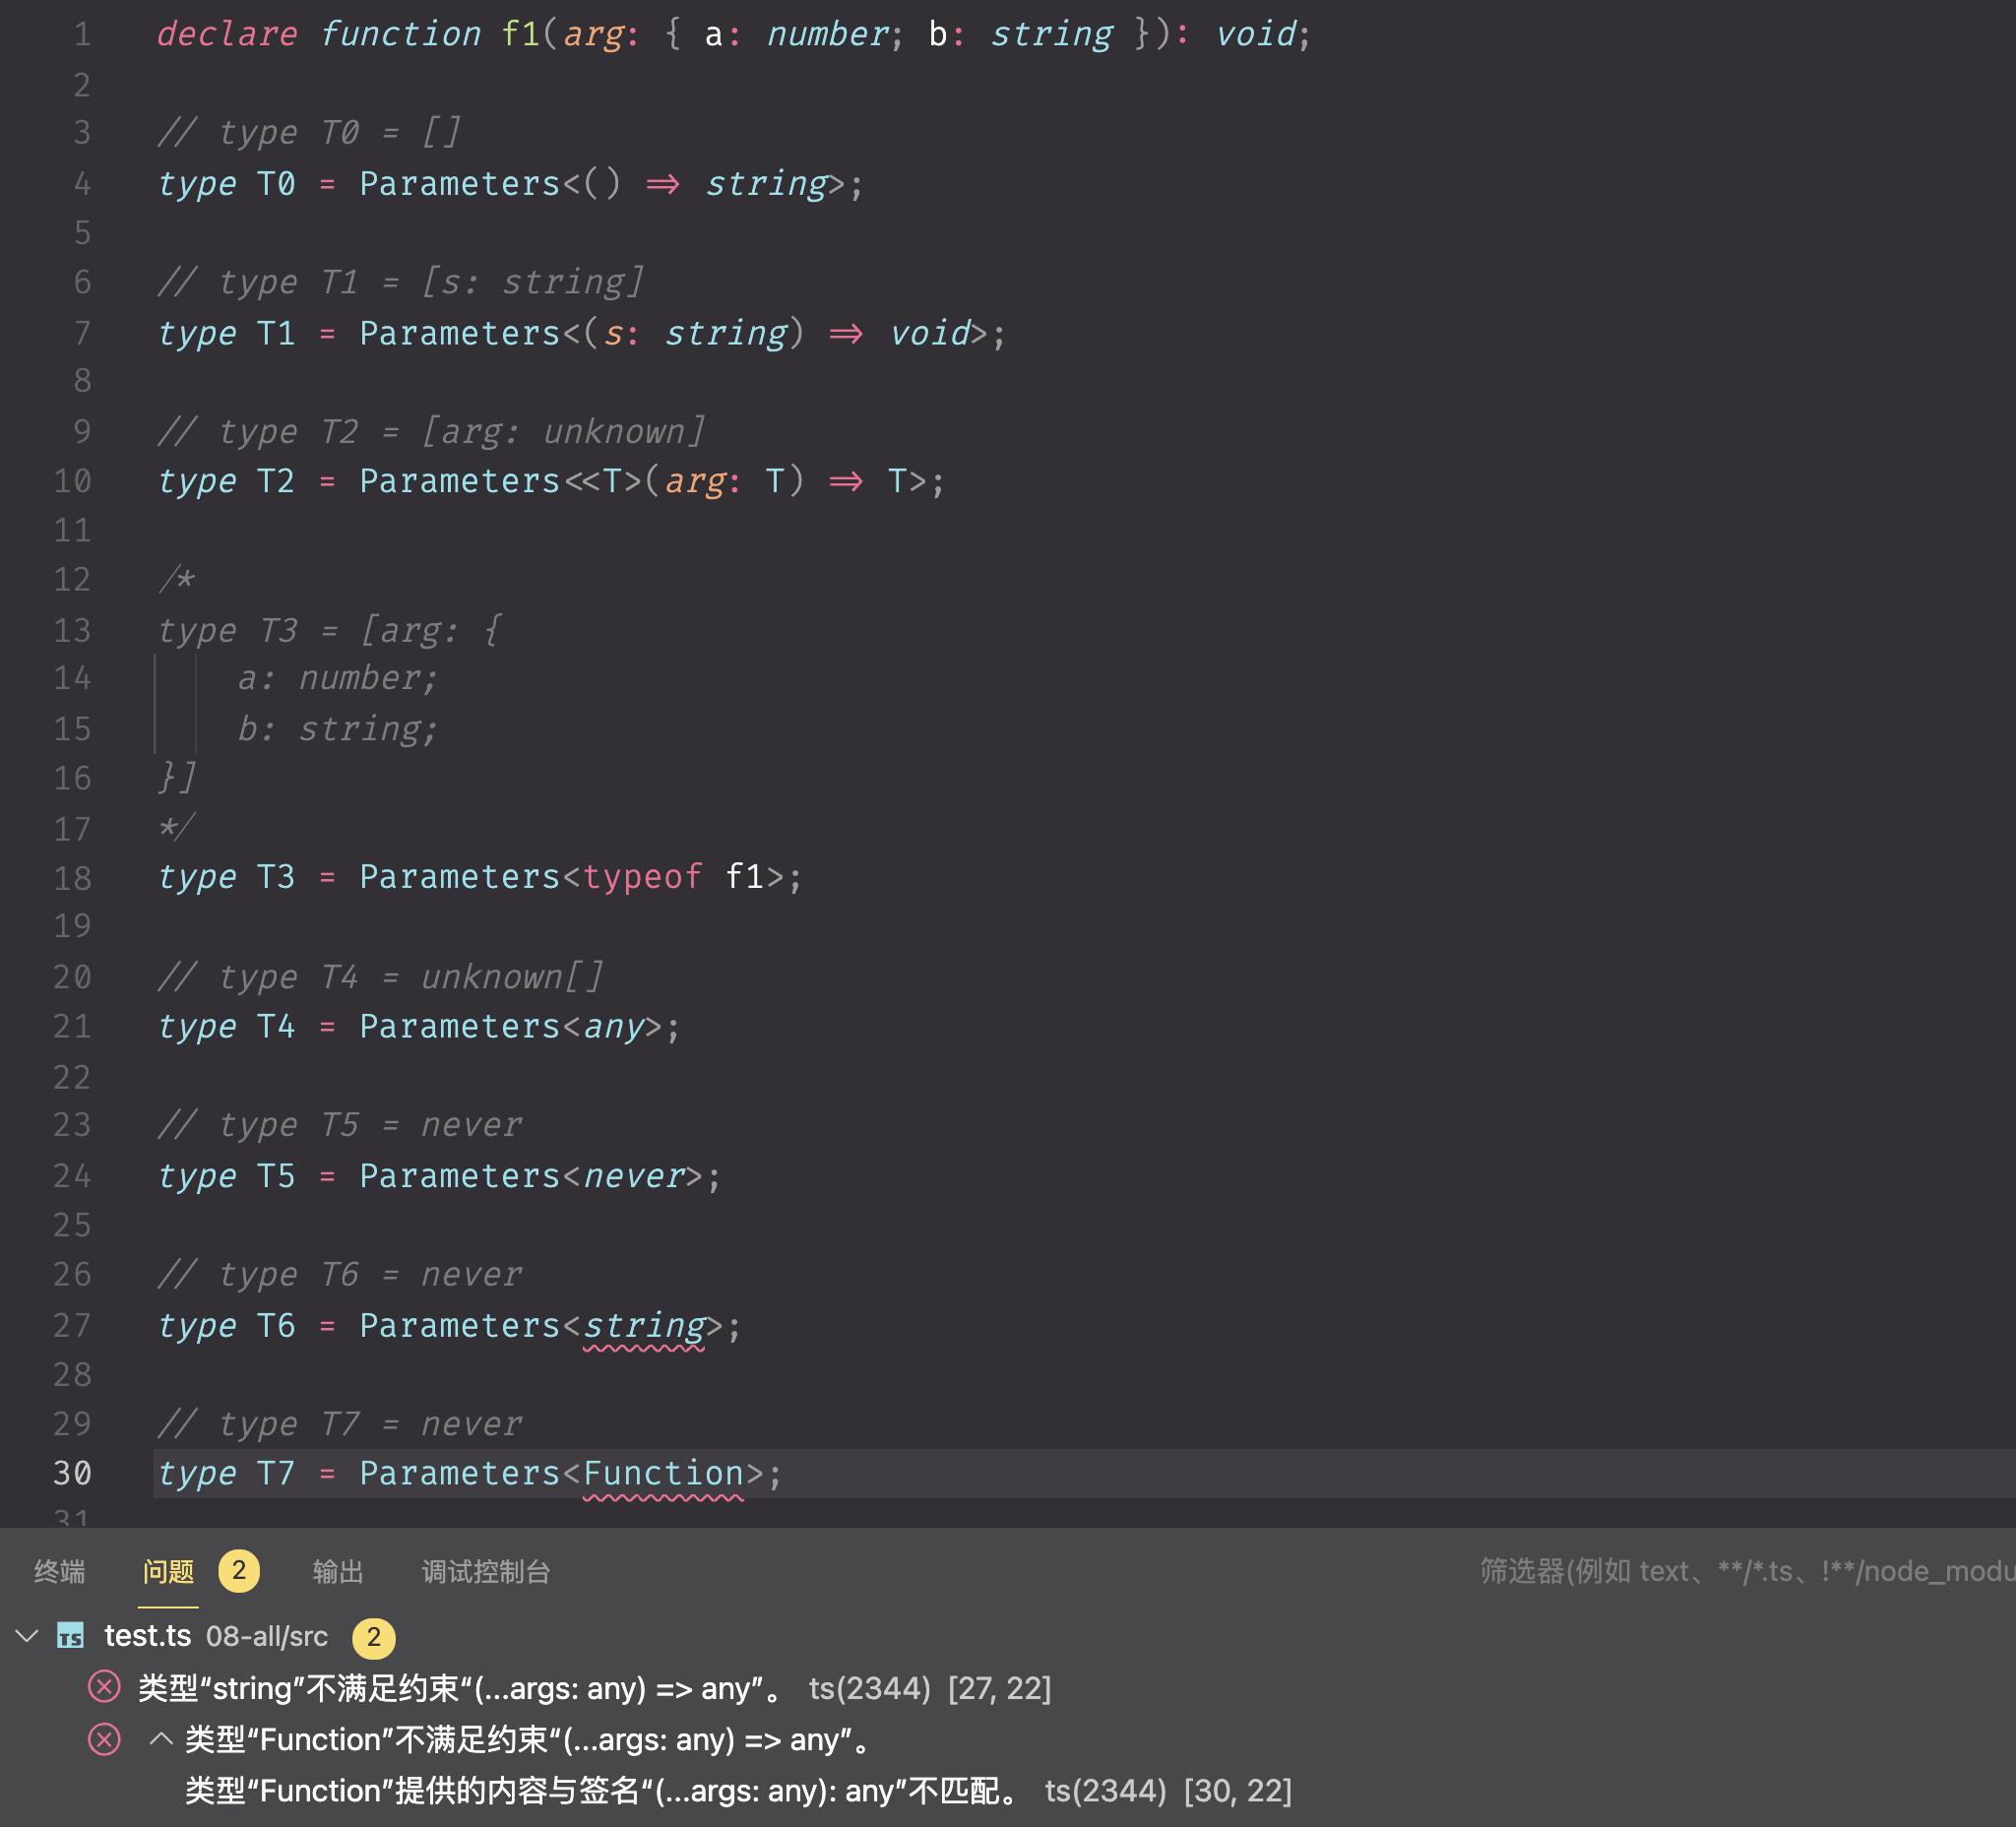2016x1827 pixels.
Task: Select the test.ts 08-all/src file row
Action: click(x=1008, y=1636)
